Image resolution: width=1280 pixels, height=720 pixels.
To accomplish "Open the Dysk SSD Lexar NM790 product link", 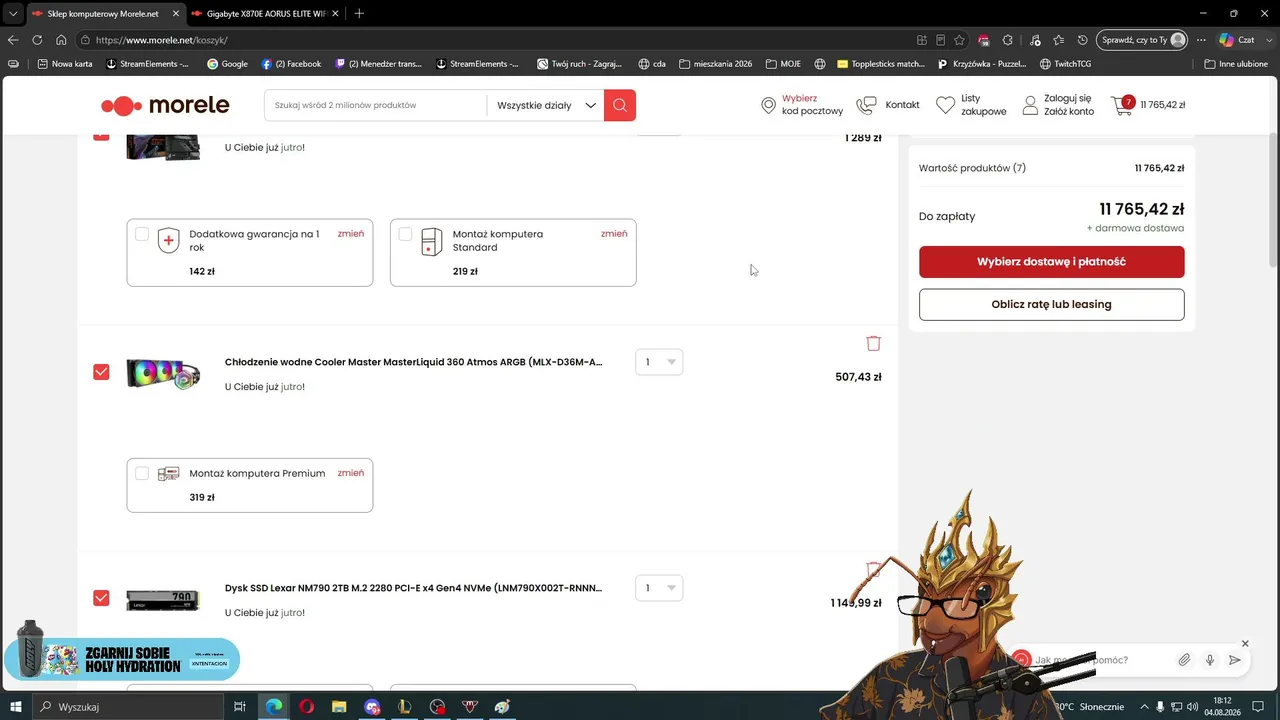I will 414,588.
